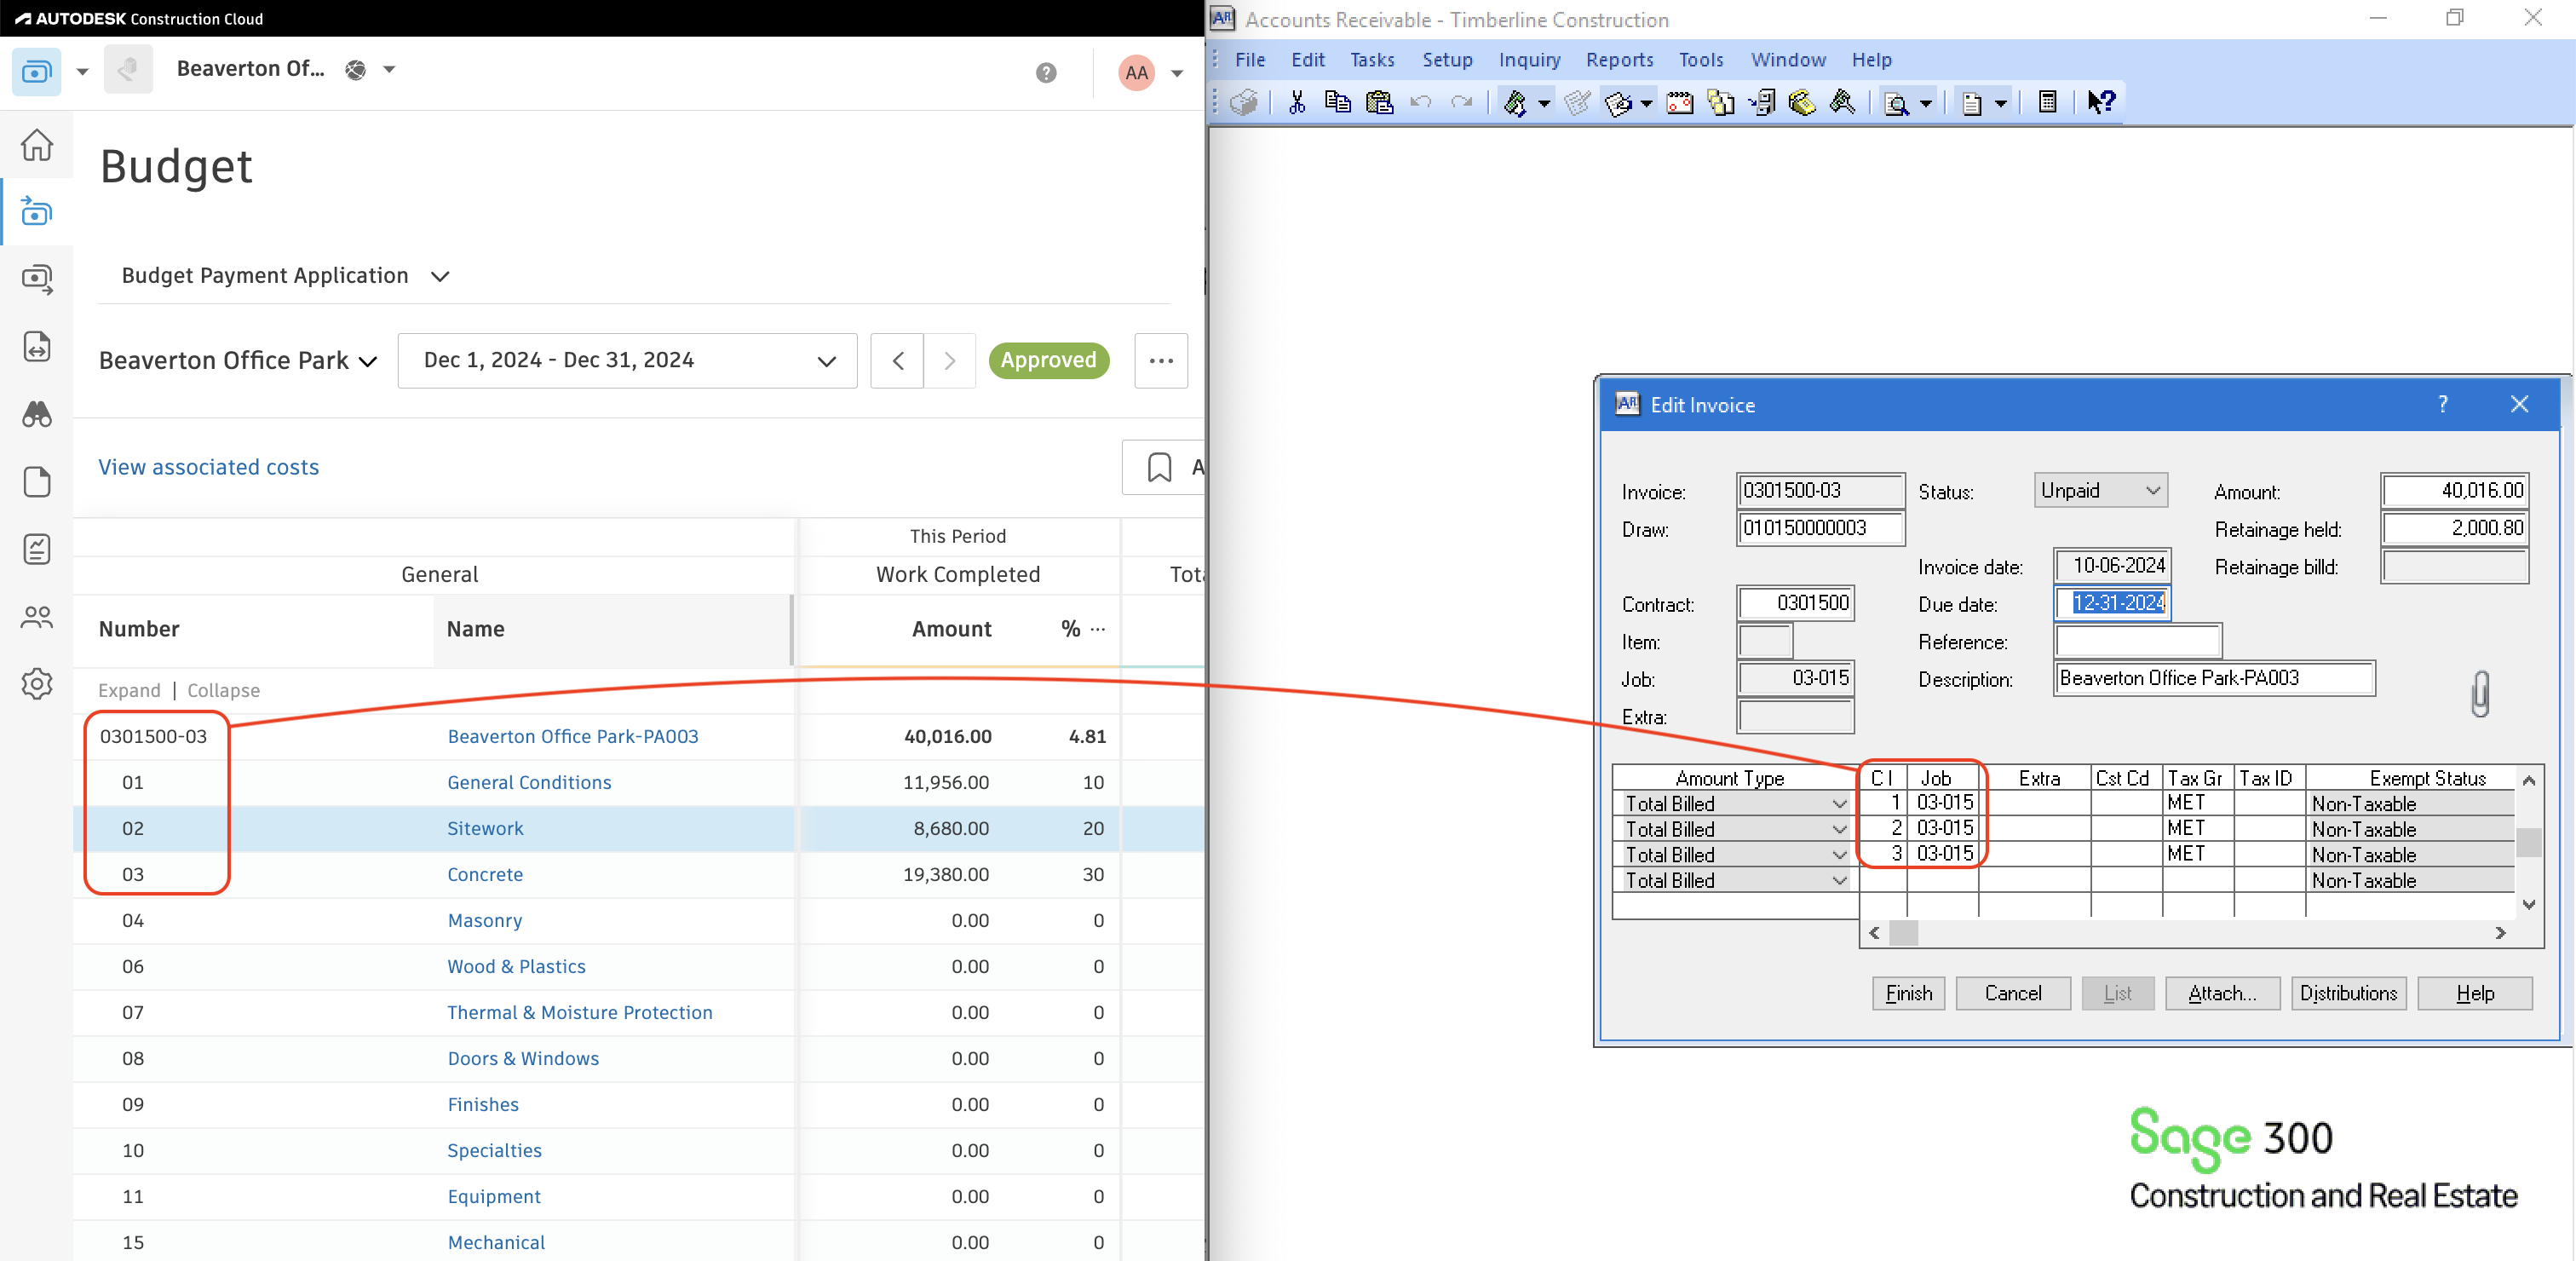Click Expand above the budget table
The image size is (2576, 1261).
pyautogui.click(x=129, y=690)
